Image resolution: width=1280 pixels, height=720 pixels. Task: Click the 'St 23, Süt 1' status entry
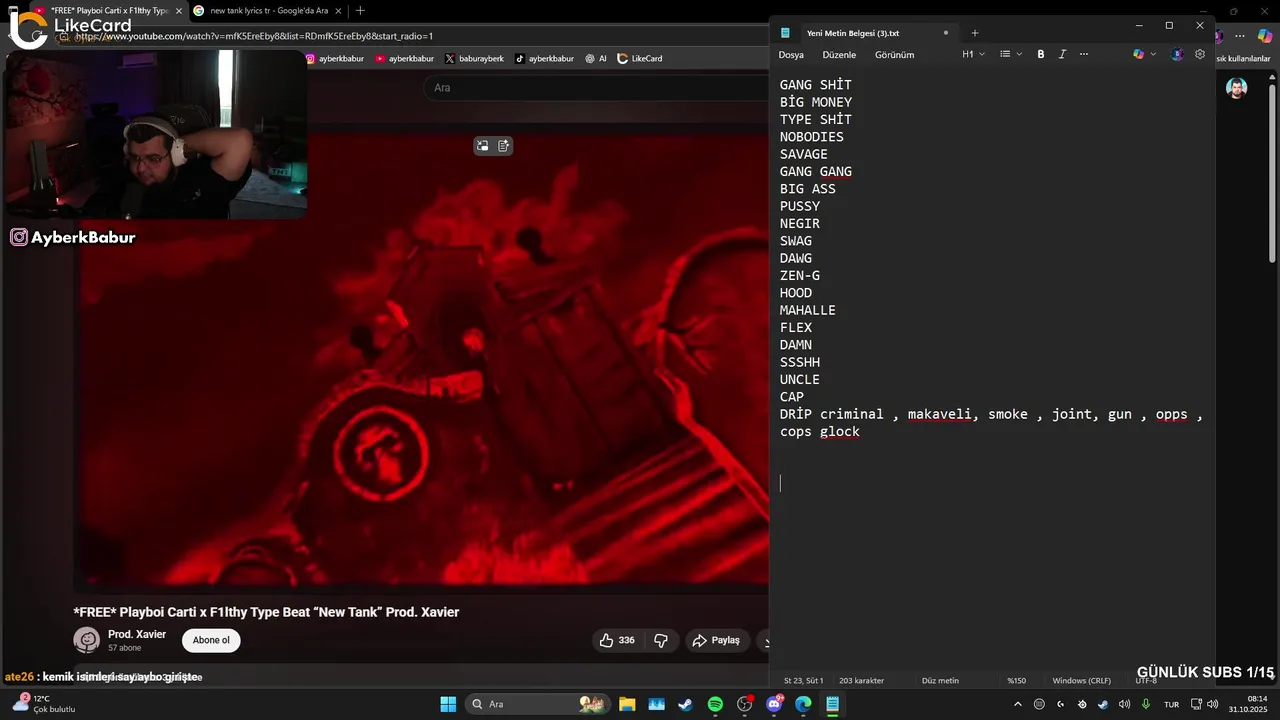click(x=803, y=680)
